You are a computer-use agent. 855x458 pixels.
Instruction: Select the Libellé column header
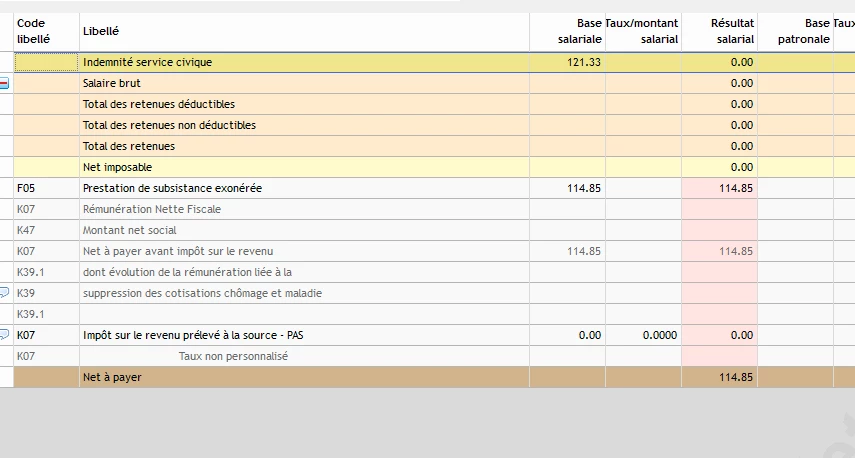point(304,31)
